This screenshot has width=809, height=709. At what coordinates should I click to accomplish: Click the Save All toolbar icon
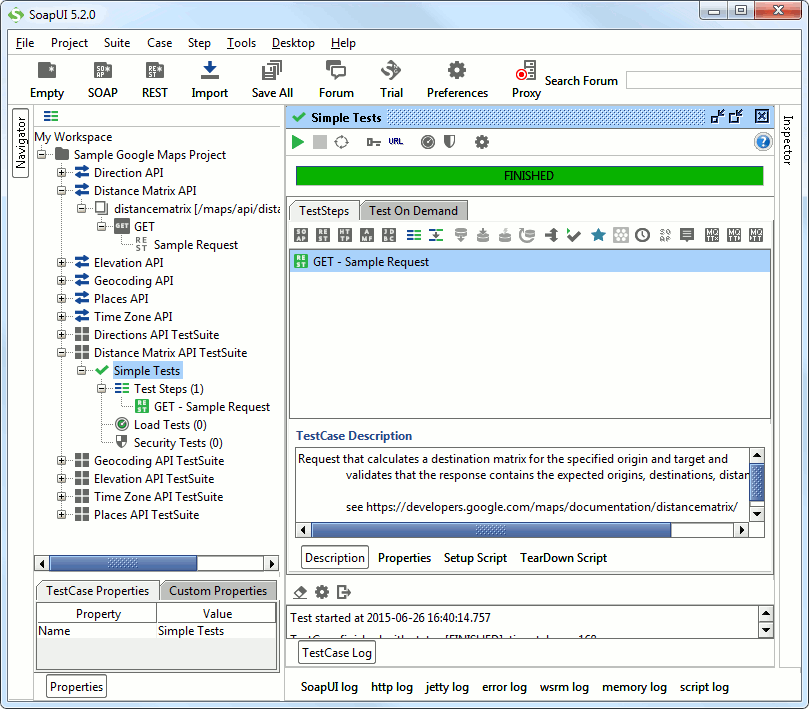[x=272, y=80]
